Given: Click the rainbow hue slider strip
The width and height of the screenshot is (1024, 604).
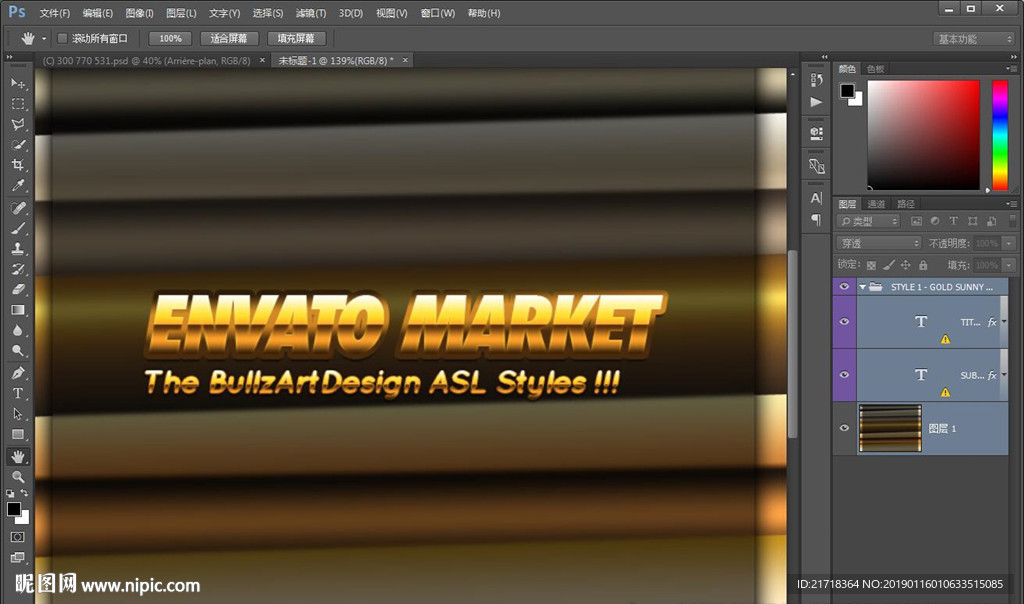Looking at the screenshot, I should (999, 134).
